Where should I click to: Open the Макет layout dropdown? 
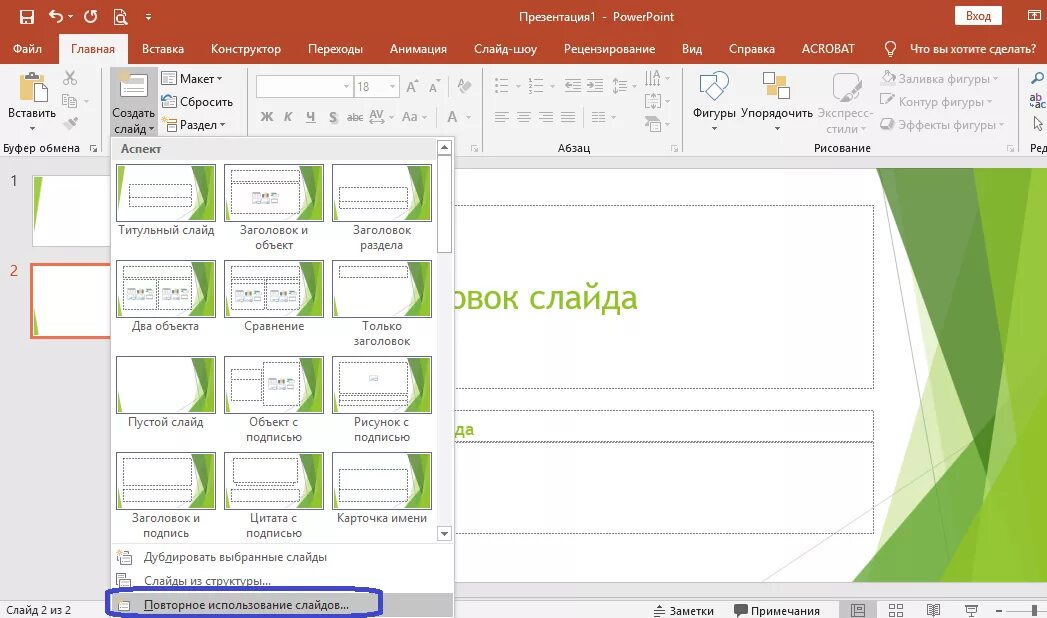coord(192,79)
